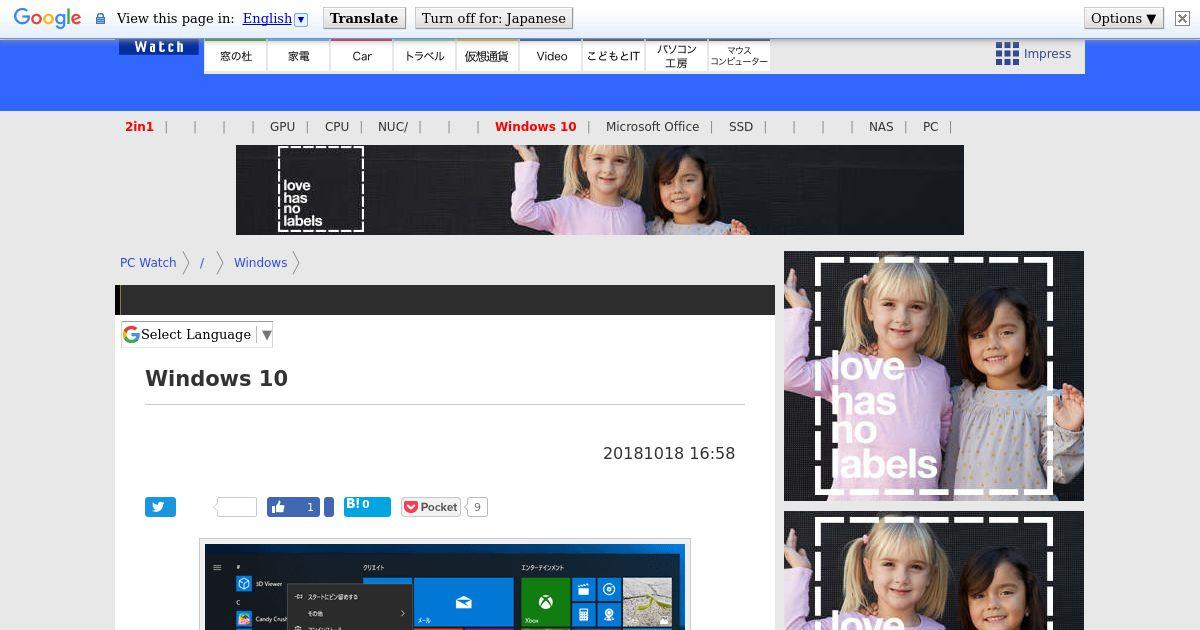1200x630 pixels.
Task: Open the English language dropdown in translate bar
Action: (x=275, y=18)
